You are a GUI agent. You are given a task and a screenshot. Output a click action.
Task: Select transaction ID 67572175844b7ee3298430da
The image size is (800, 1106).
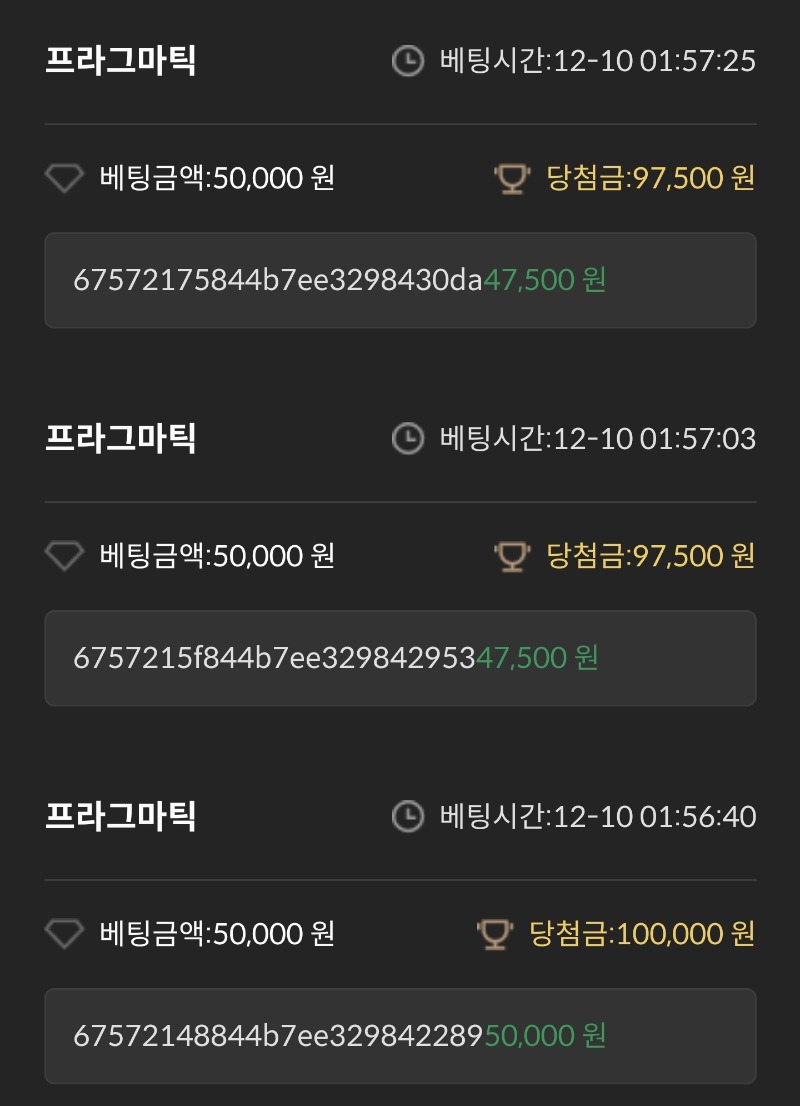278,280
